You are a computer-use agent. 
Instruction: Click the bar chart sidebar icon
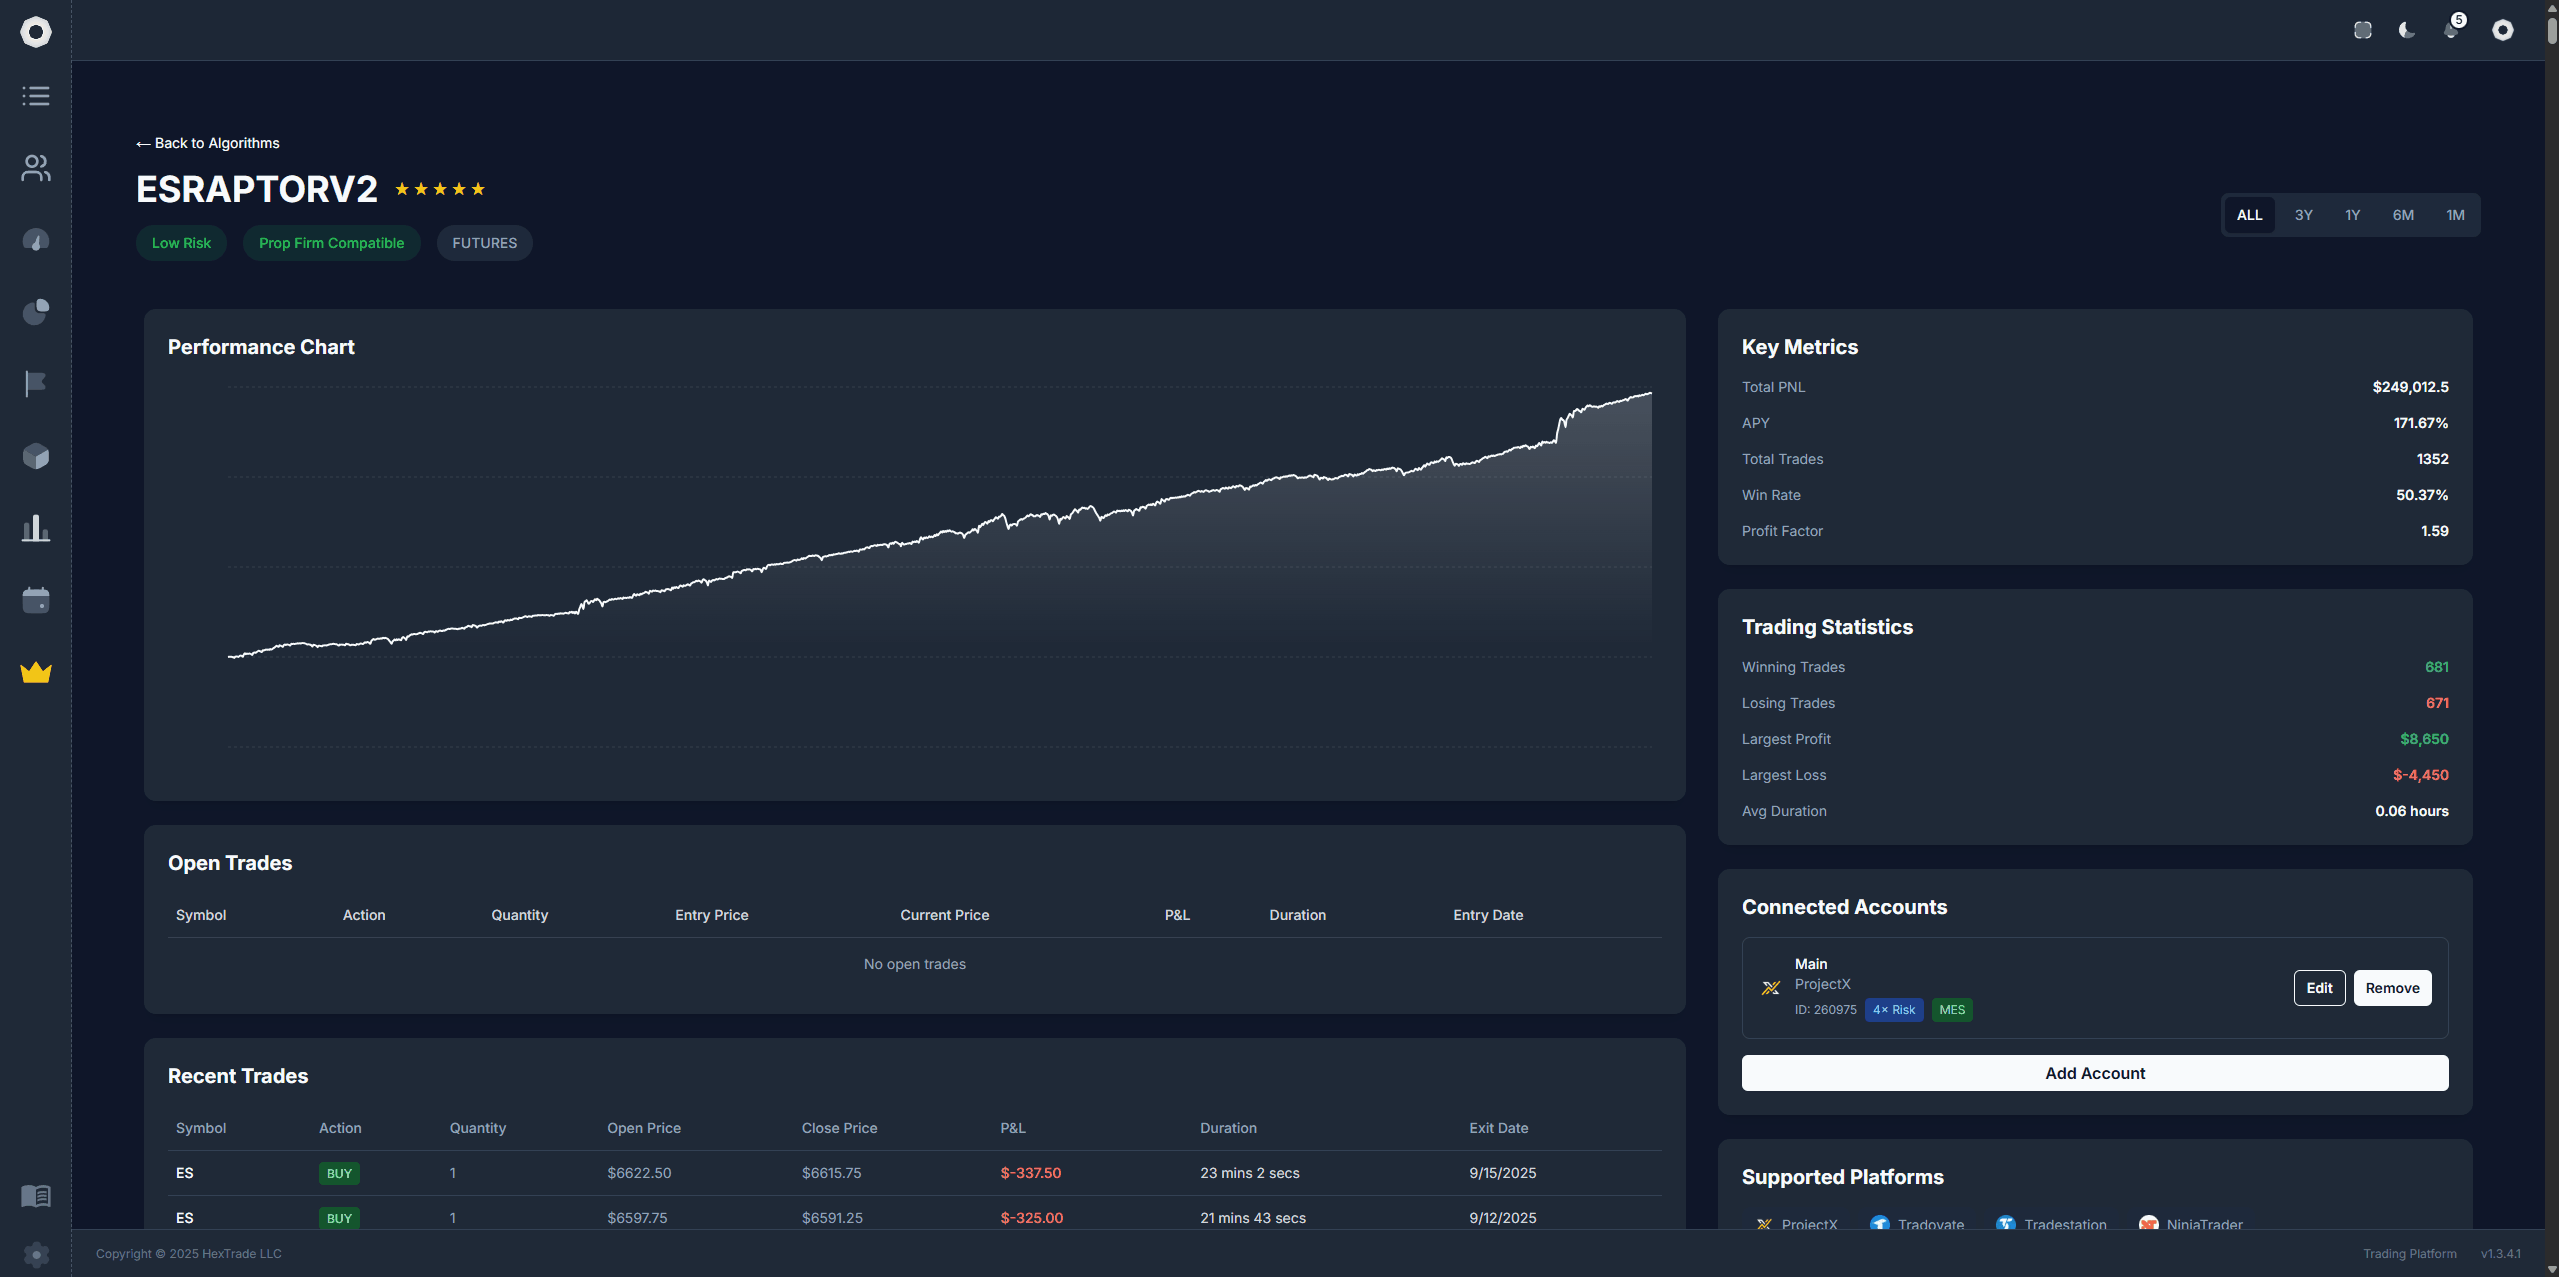tap(36, 528)
